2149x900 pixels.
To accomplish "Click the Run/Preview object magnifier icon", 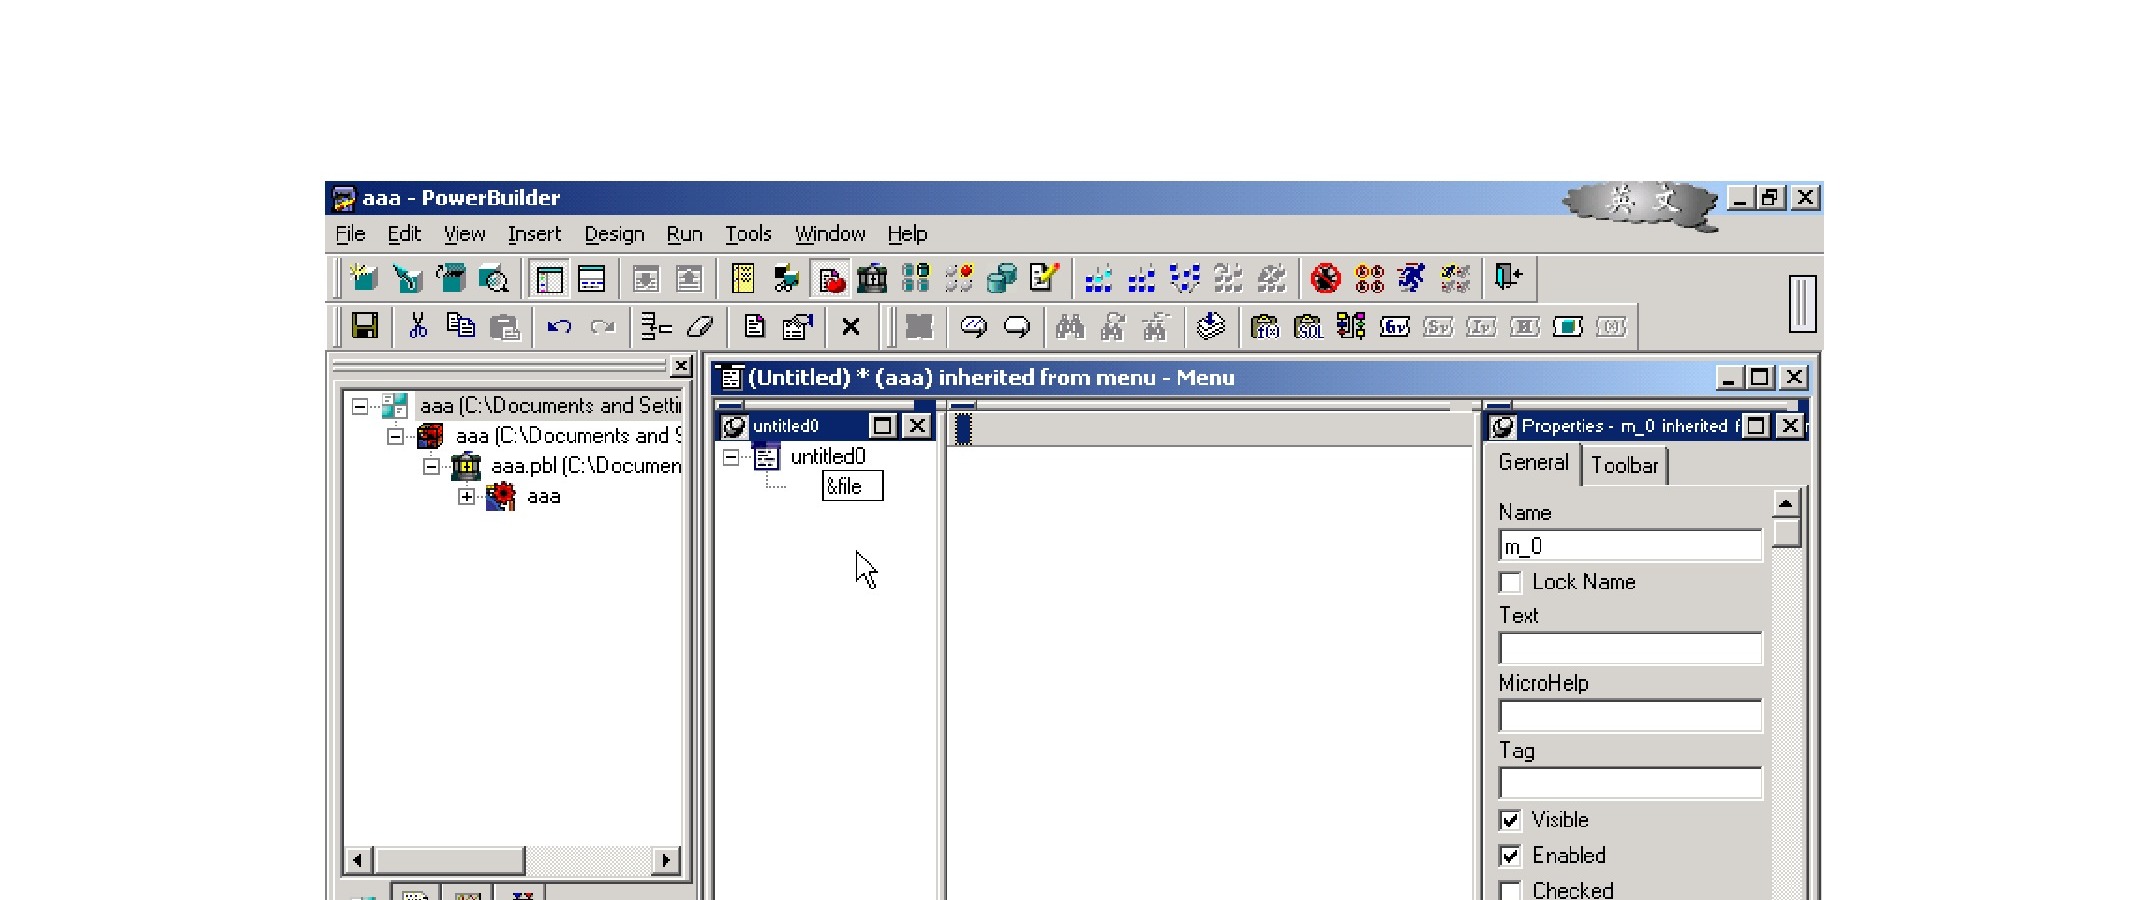I will 493,278.
